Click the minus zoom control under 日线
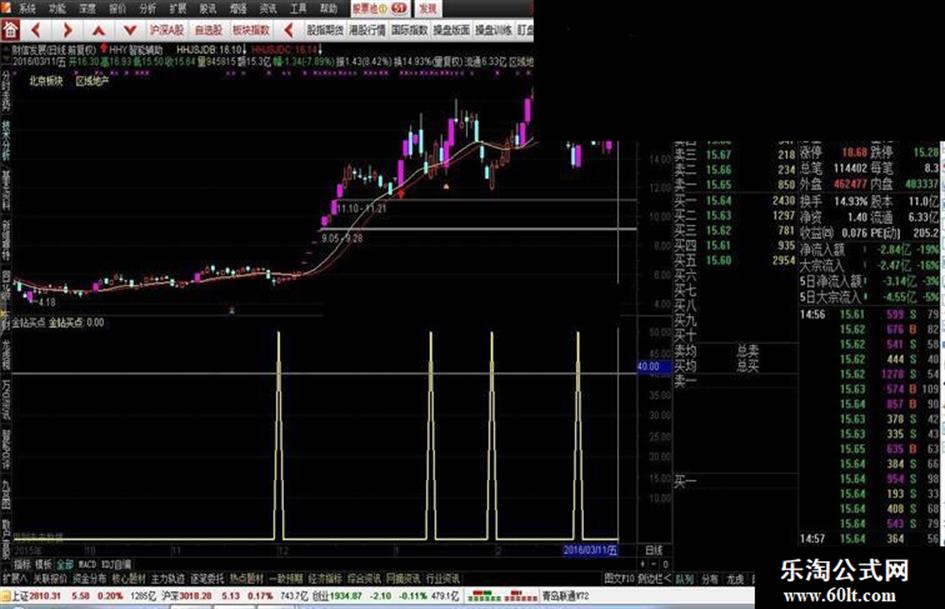This screenshot has width=945, height=609. (653, 564)
